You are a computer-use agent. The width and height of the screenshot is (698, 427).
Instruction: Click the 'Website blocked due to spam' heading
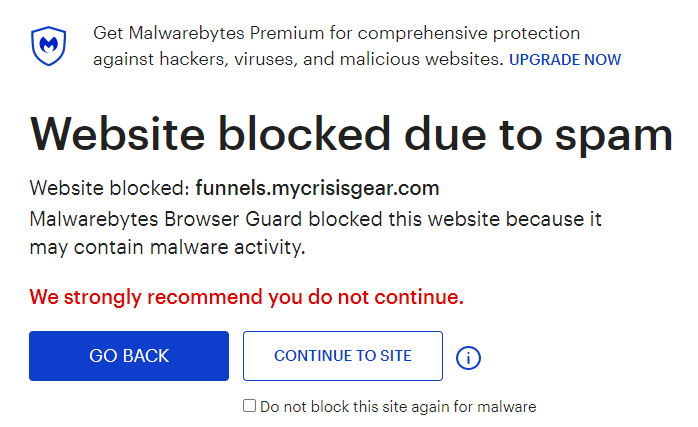click(x=351, y=132)
